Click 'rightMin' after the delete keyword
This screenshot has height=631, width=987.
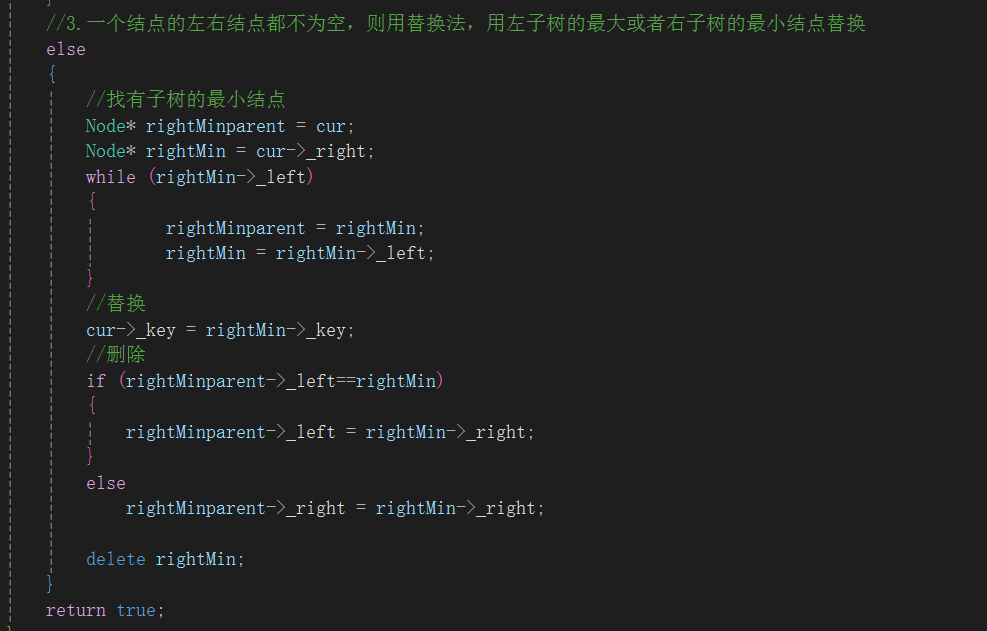195,559
